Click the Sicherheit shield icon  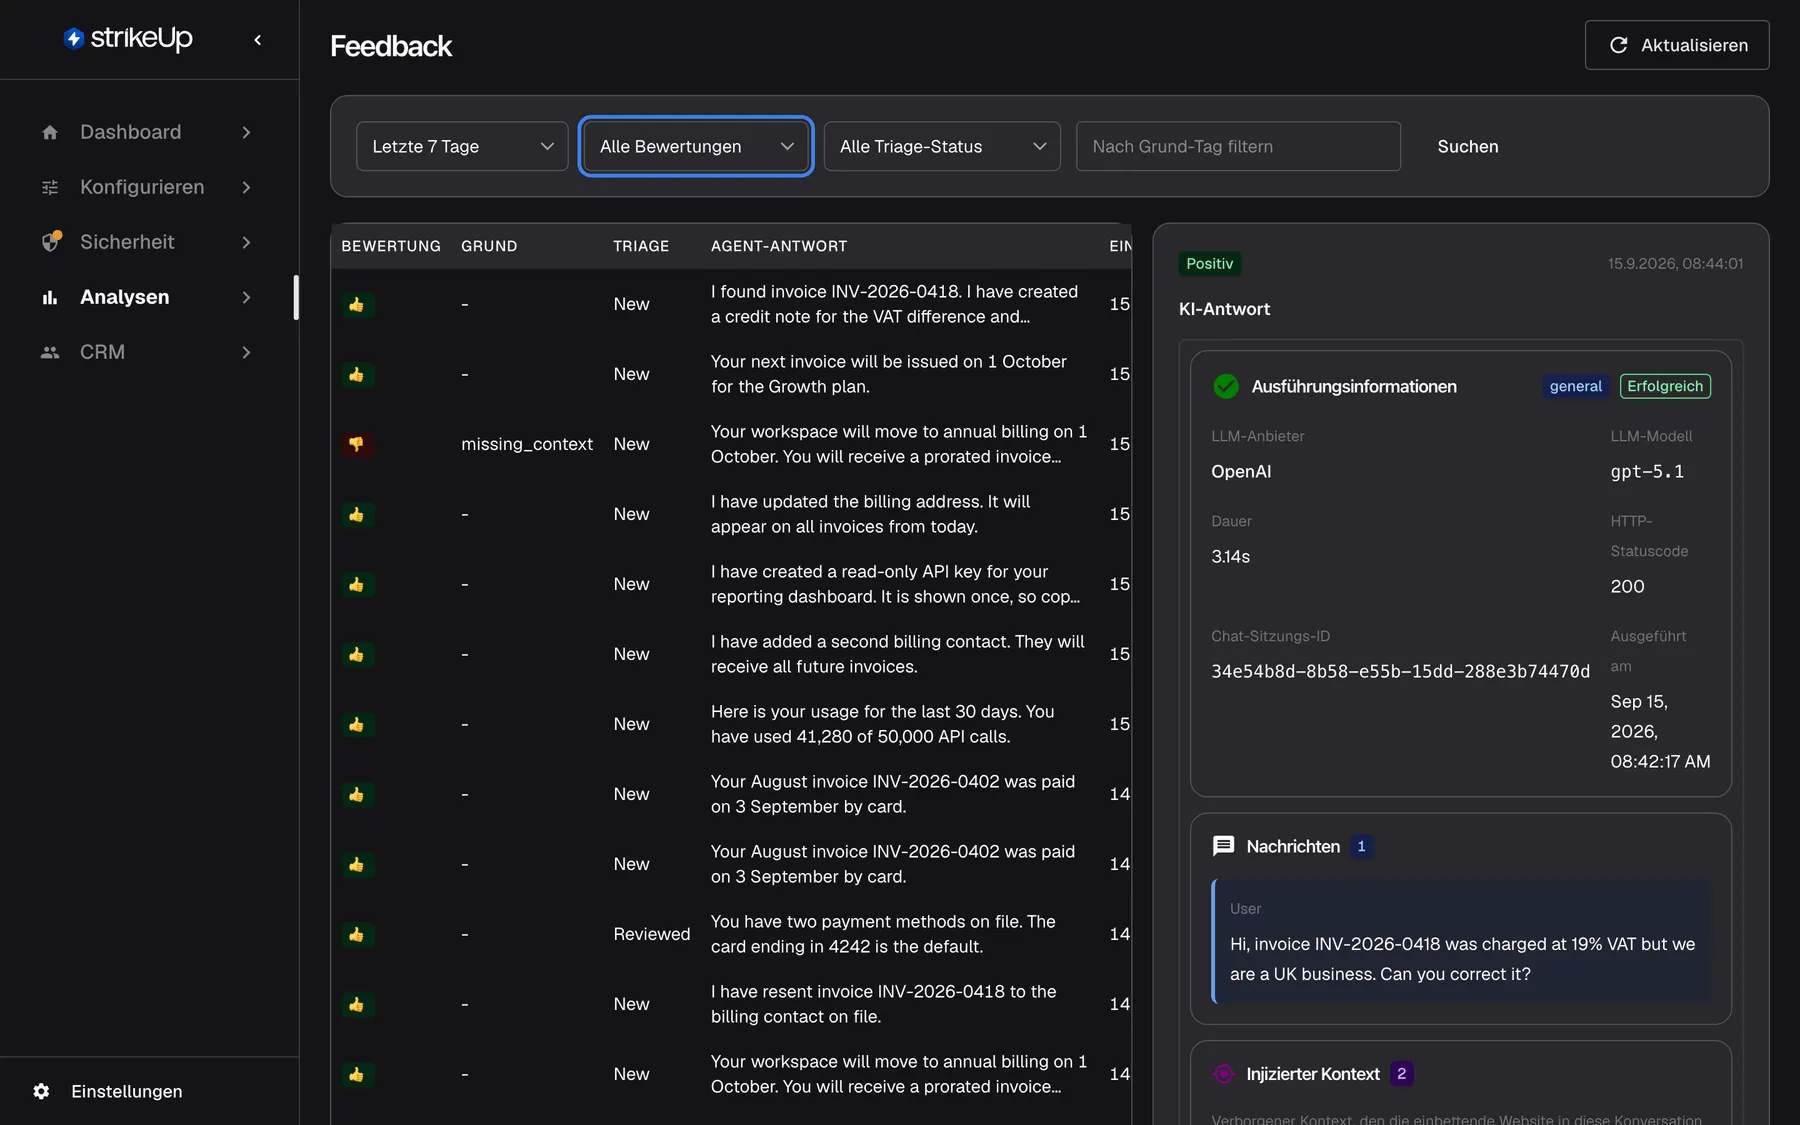pos(50,242)
